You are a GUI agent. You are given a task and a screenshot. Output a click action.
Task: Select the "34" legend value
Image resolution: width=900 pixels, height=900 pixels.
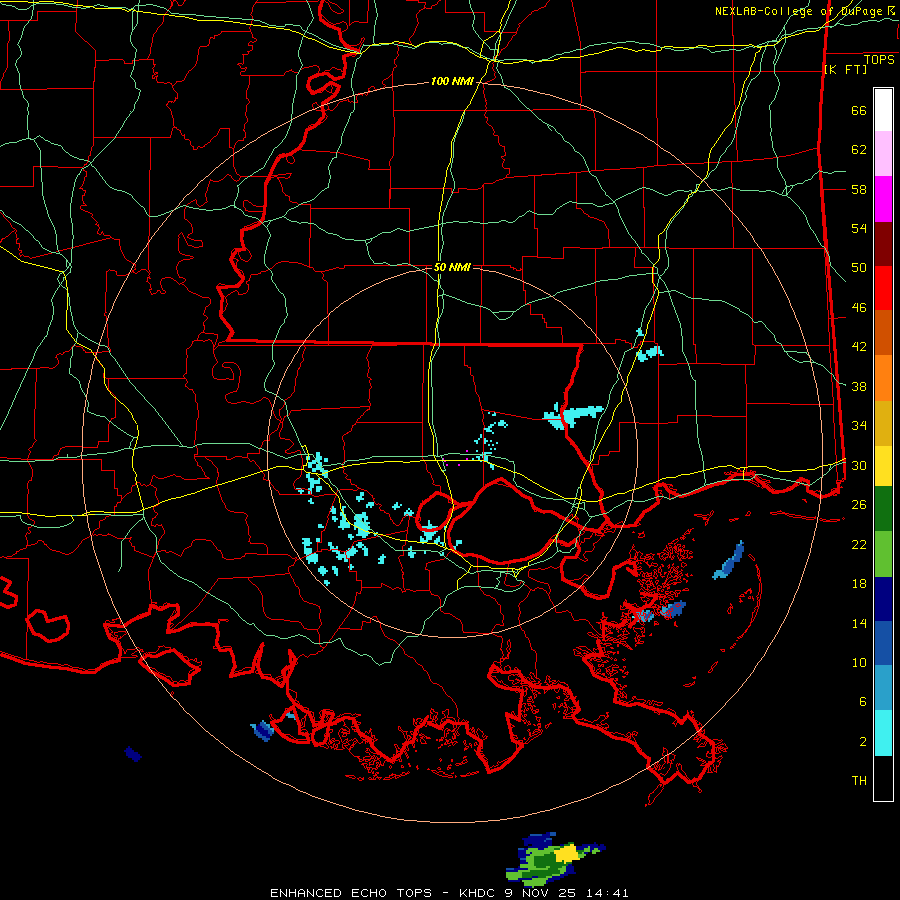point(859,425)
